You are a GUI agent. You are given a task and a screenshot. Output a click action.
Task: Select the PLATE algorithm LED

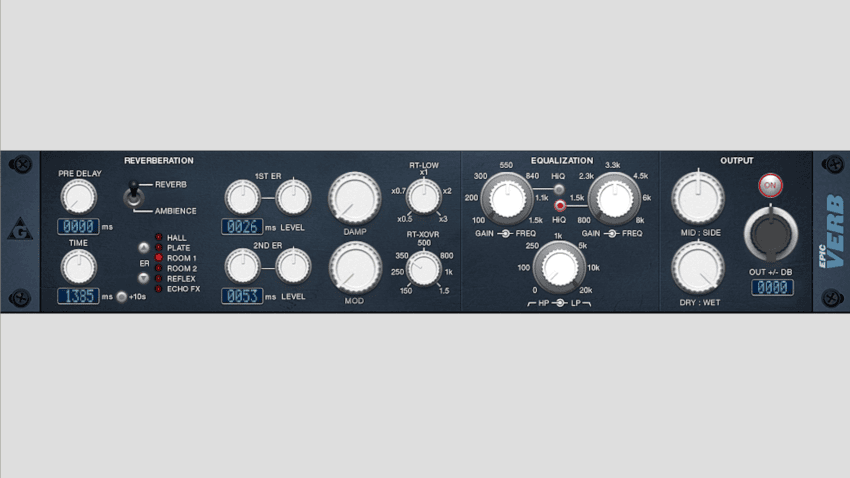tap(159, 248)
